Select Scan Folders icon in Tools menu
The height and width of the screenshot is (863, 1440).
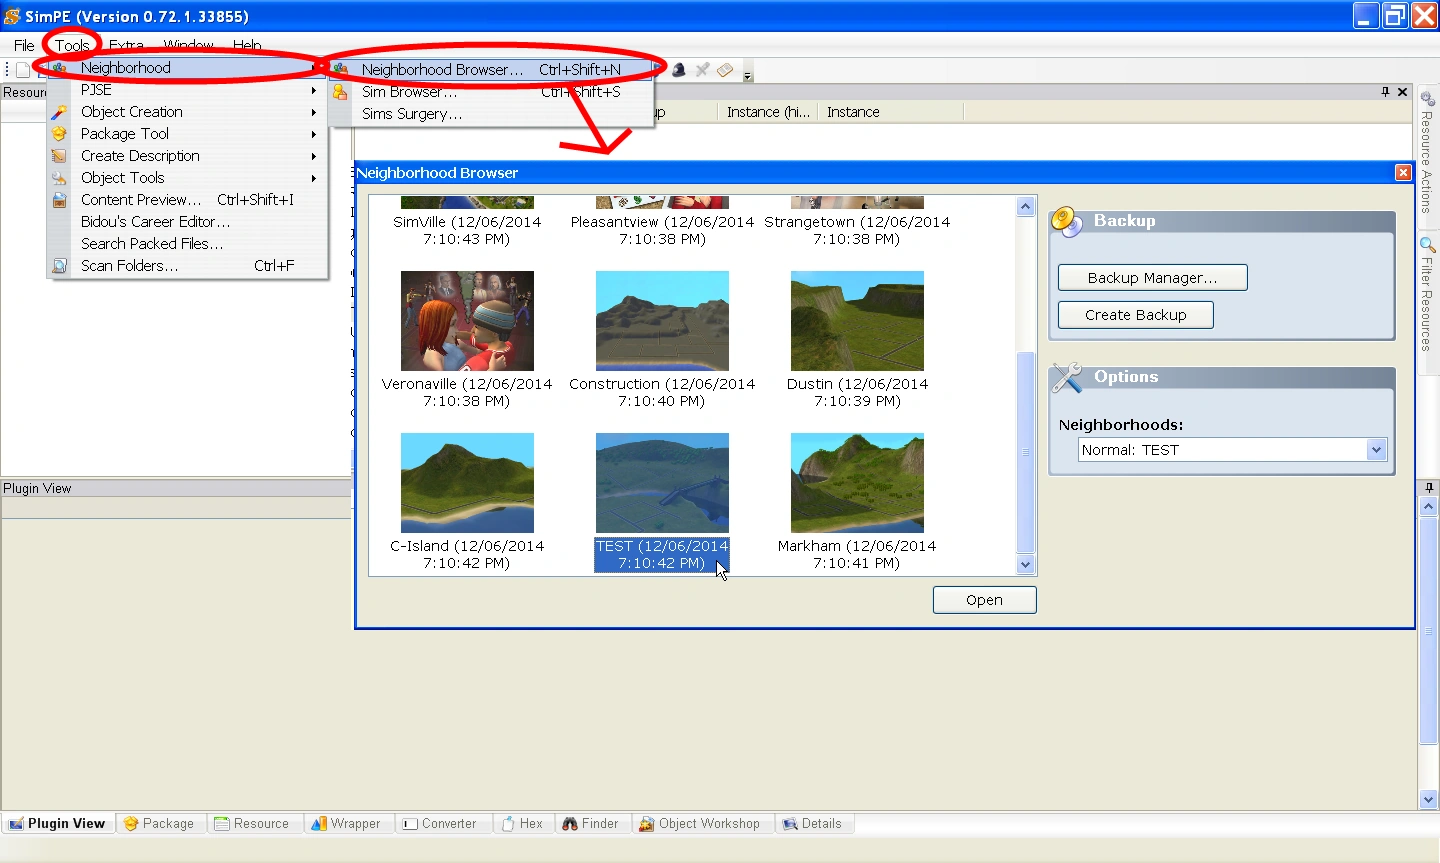point(57,265)
